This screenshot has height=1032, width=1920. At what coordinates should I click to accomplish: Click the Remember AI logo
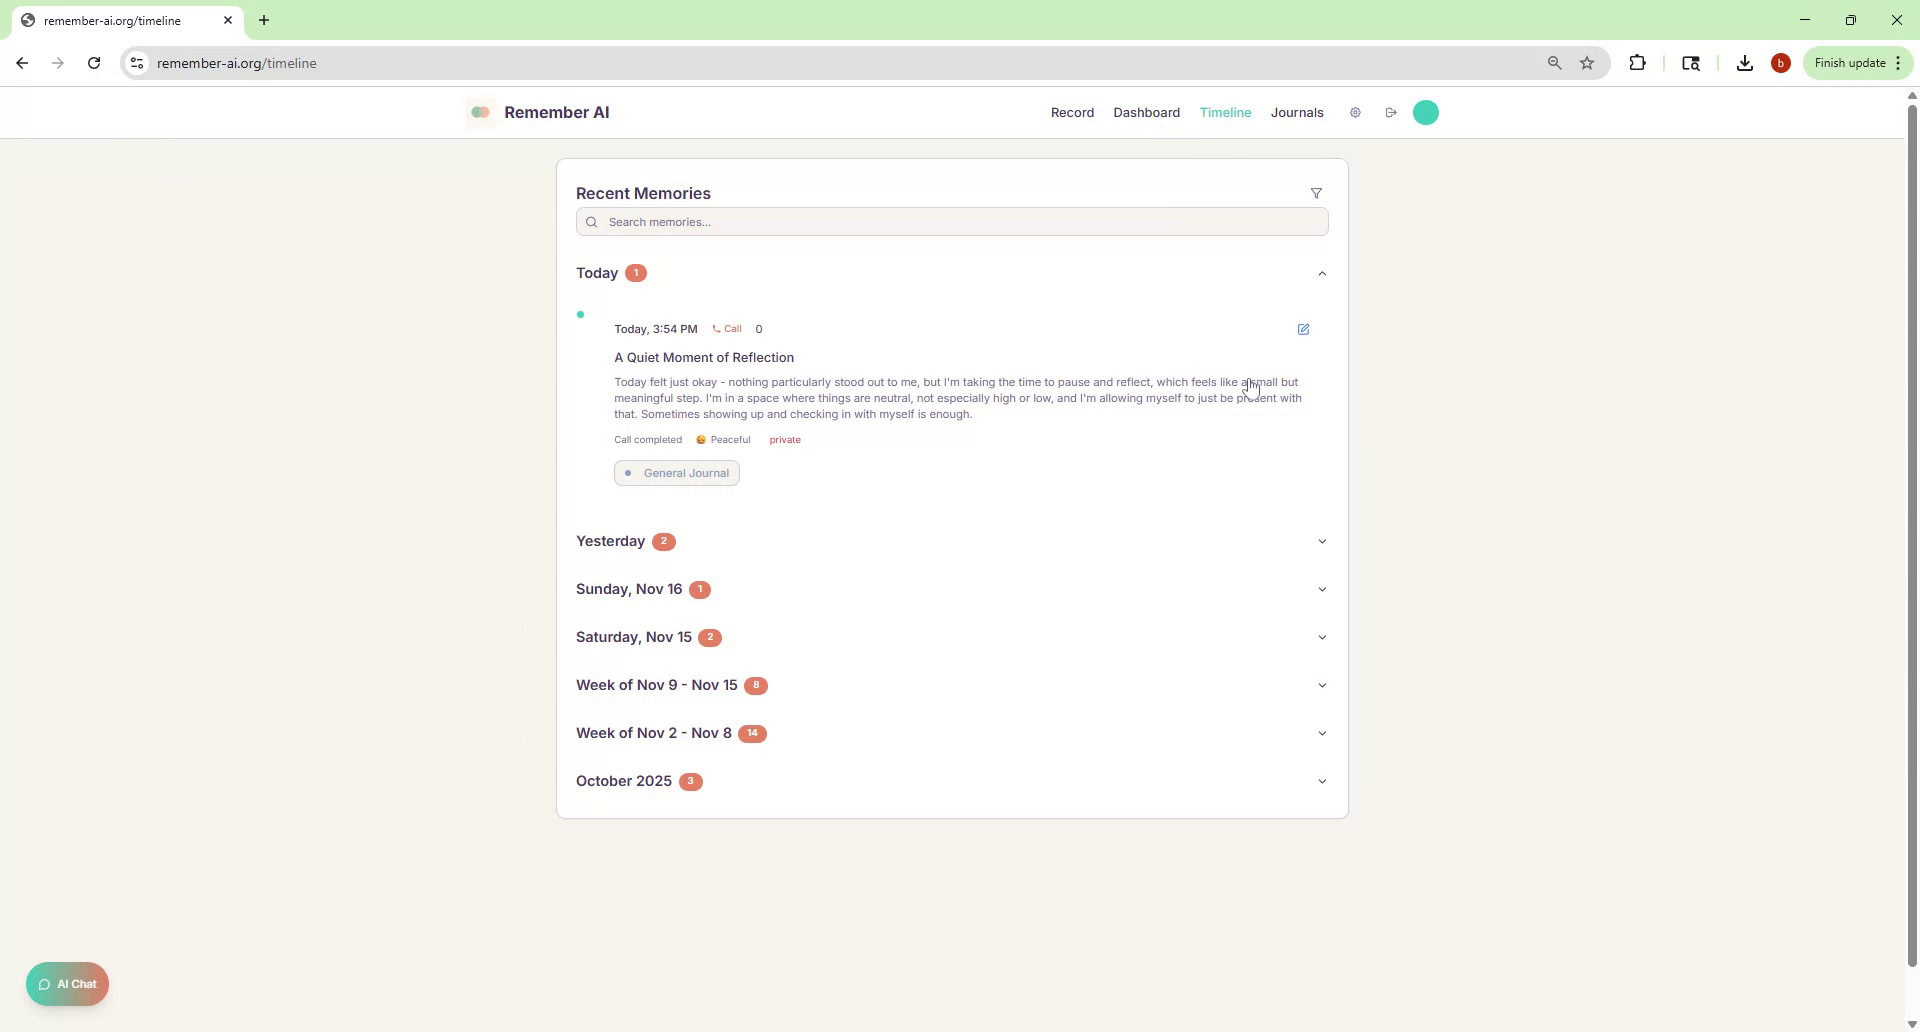(538, 112)
